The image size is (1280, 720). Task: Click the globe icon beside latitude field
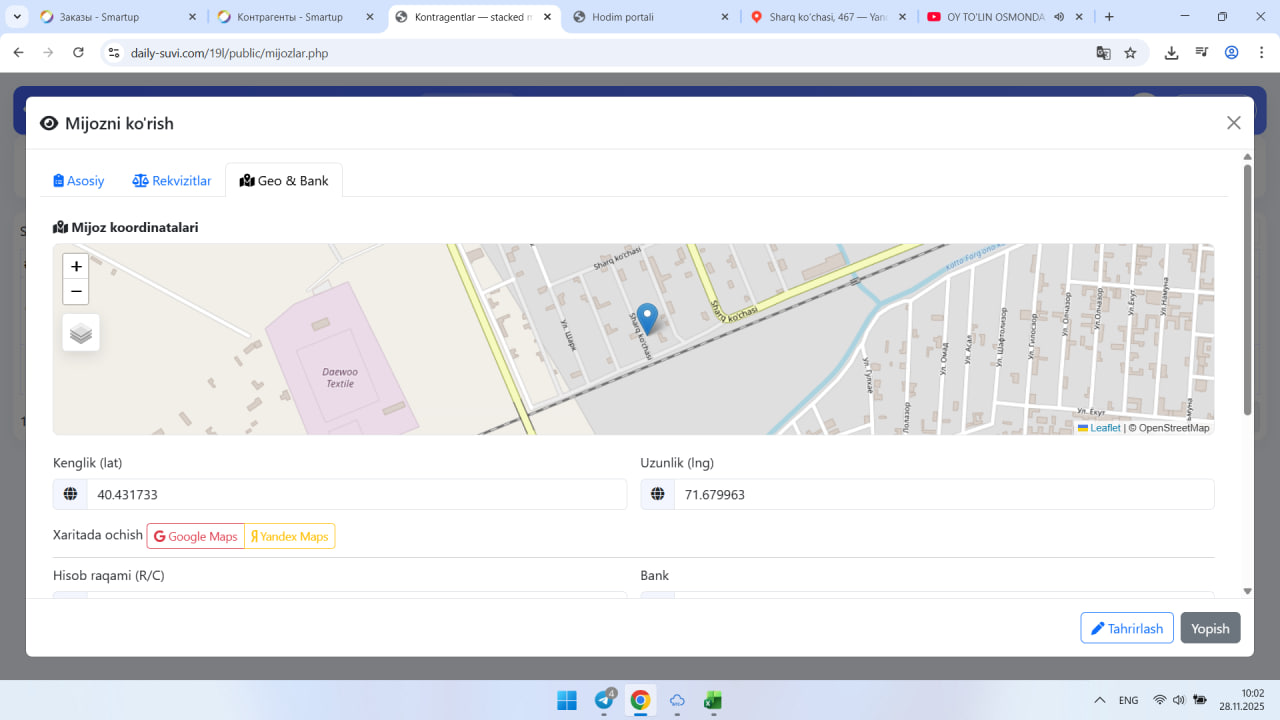(70, 494)
